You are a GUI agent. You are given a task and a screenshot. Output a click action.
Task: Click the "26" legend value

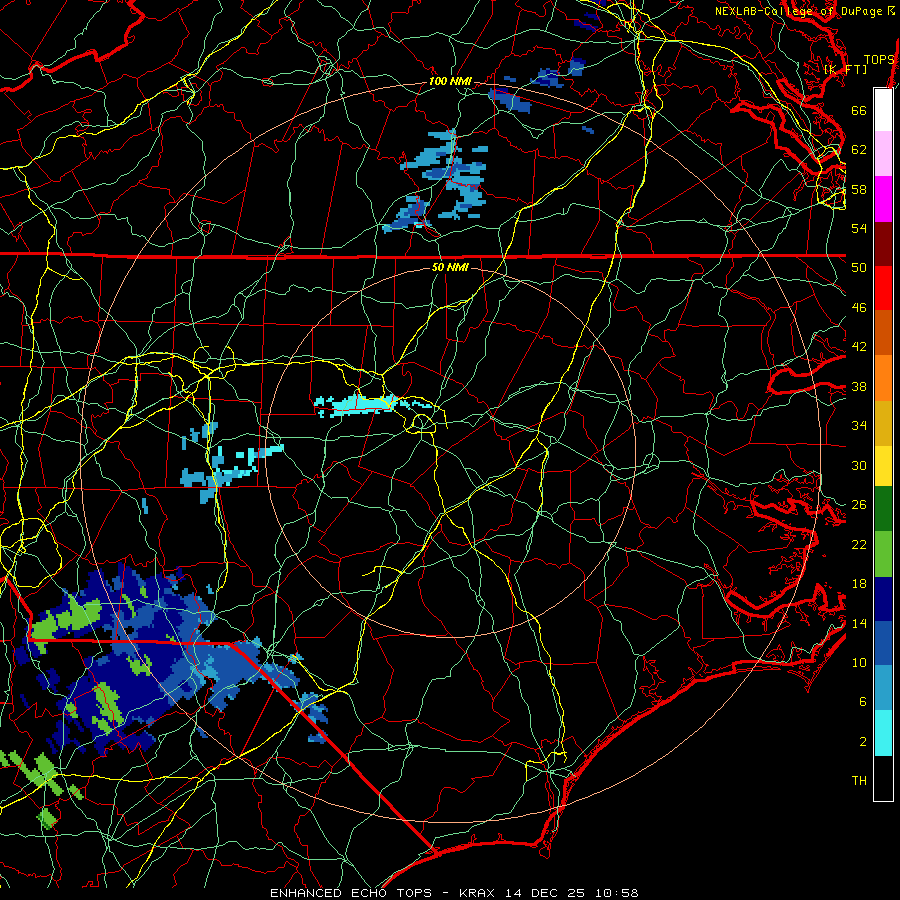point(859,505)
